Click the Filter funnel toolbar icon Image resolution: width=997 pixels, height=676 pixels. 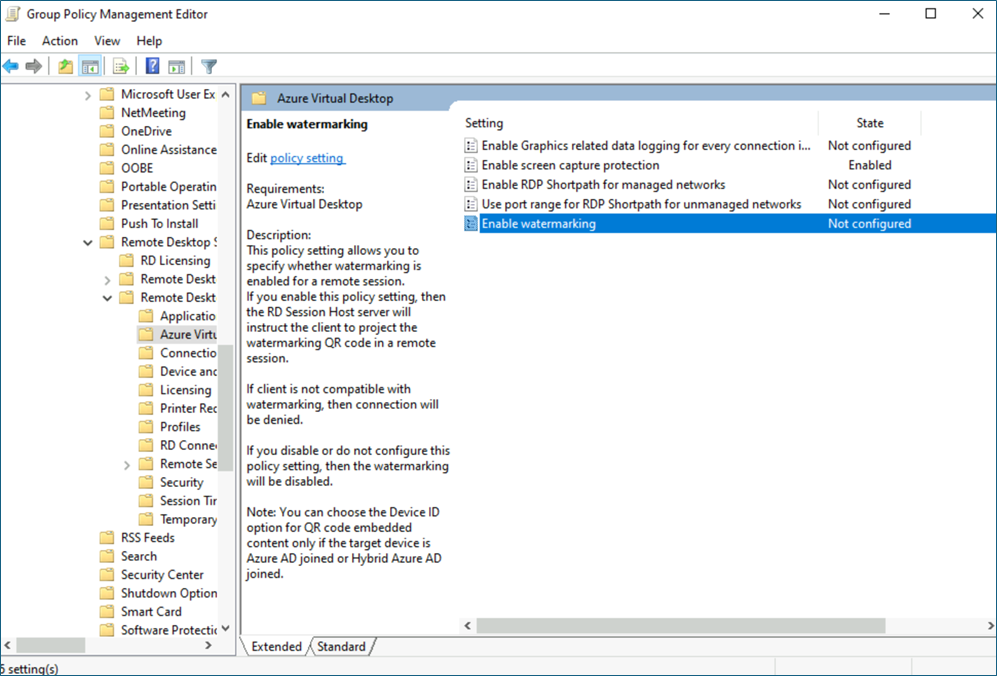[209, 66]
